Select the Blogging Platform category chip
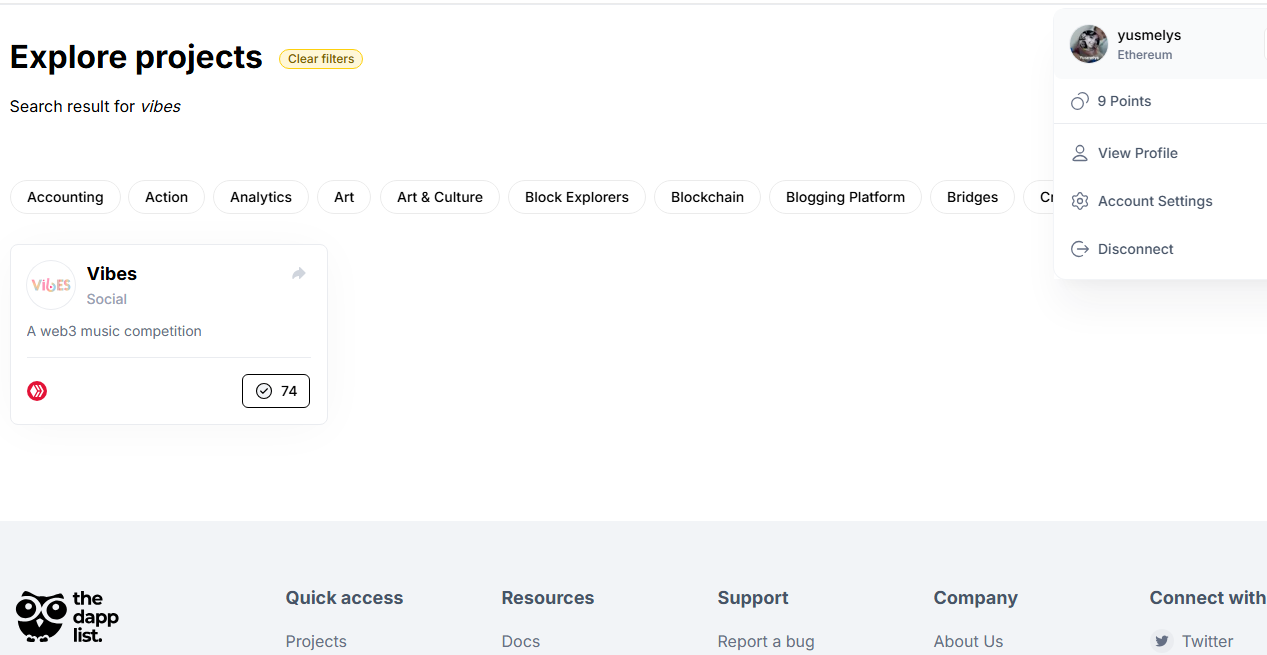Screen dimensions: 1267x655 click(845, 197)
